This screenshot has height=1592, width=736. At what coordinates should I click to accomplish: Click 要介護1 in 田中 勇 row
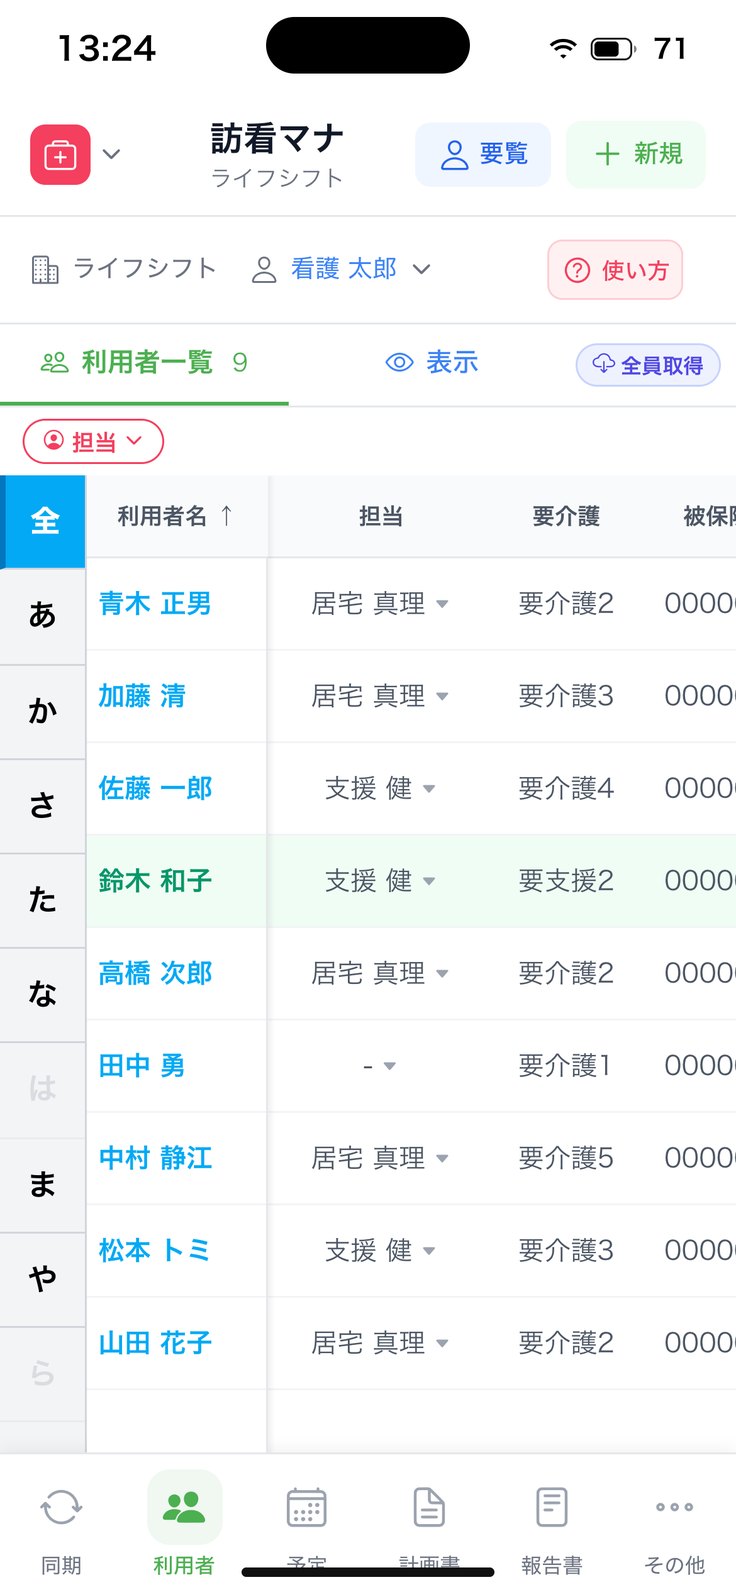point(564,1066)
